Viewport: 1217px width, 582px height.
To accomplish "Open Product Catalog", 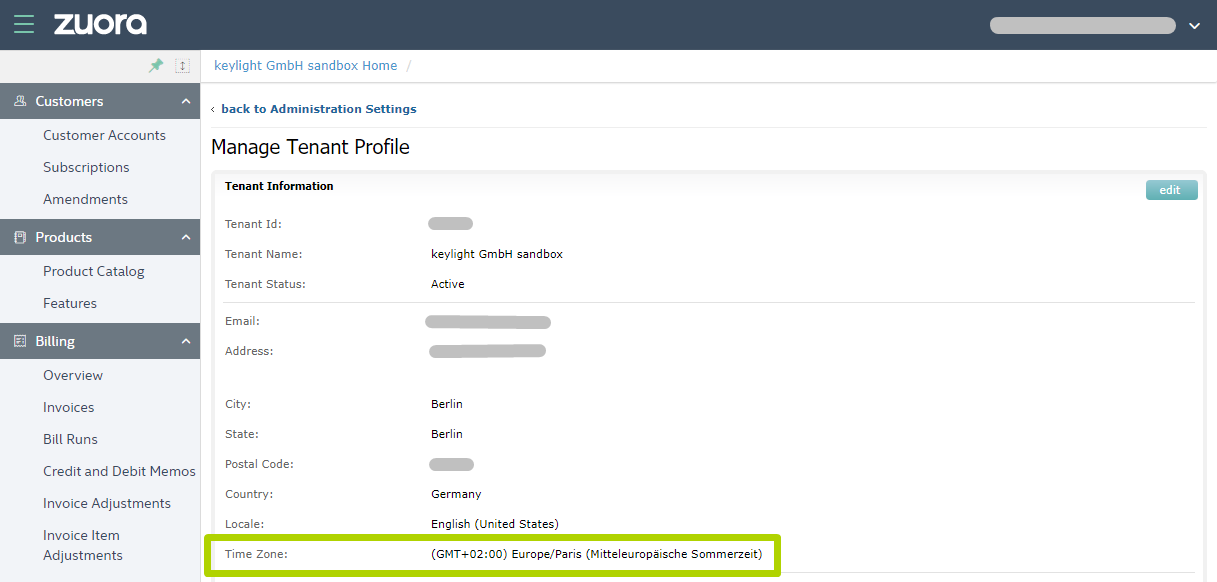I will coord(94,271).
